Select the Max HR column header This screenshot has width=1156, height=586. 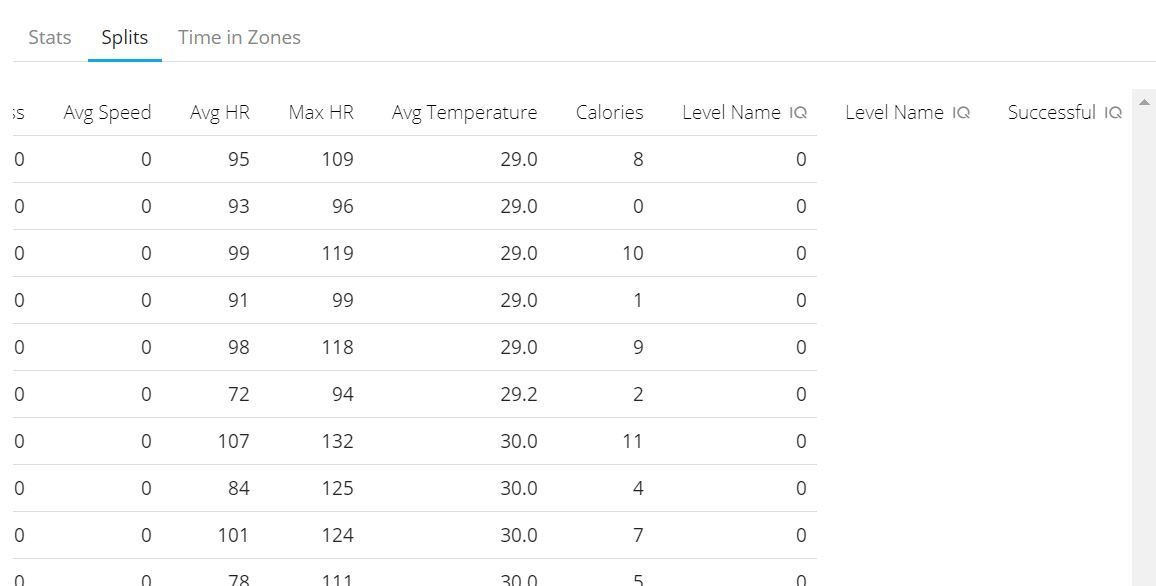[x=321, y=113]
